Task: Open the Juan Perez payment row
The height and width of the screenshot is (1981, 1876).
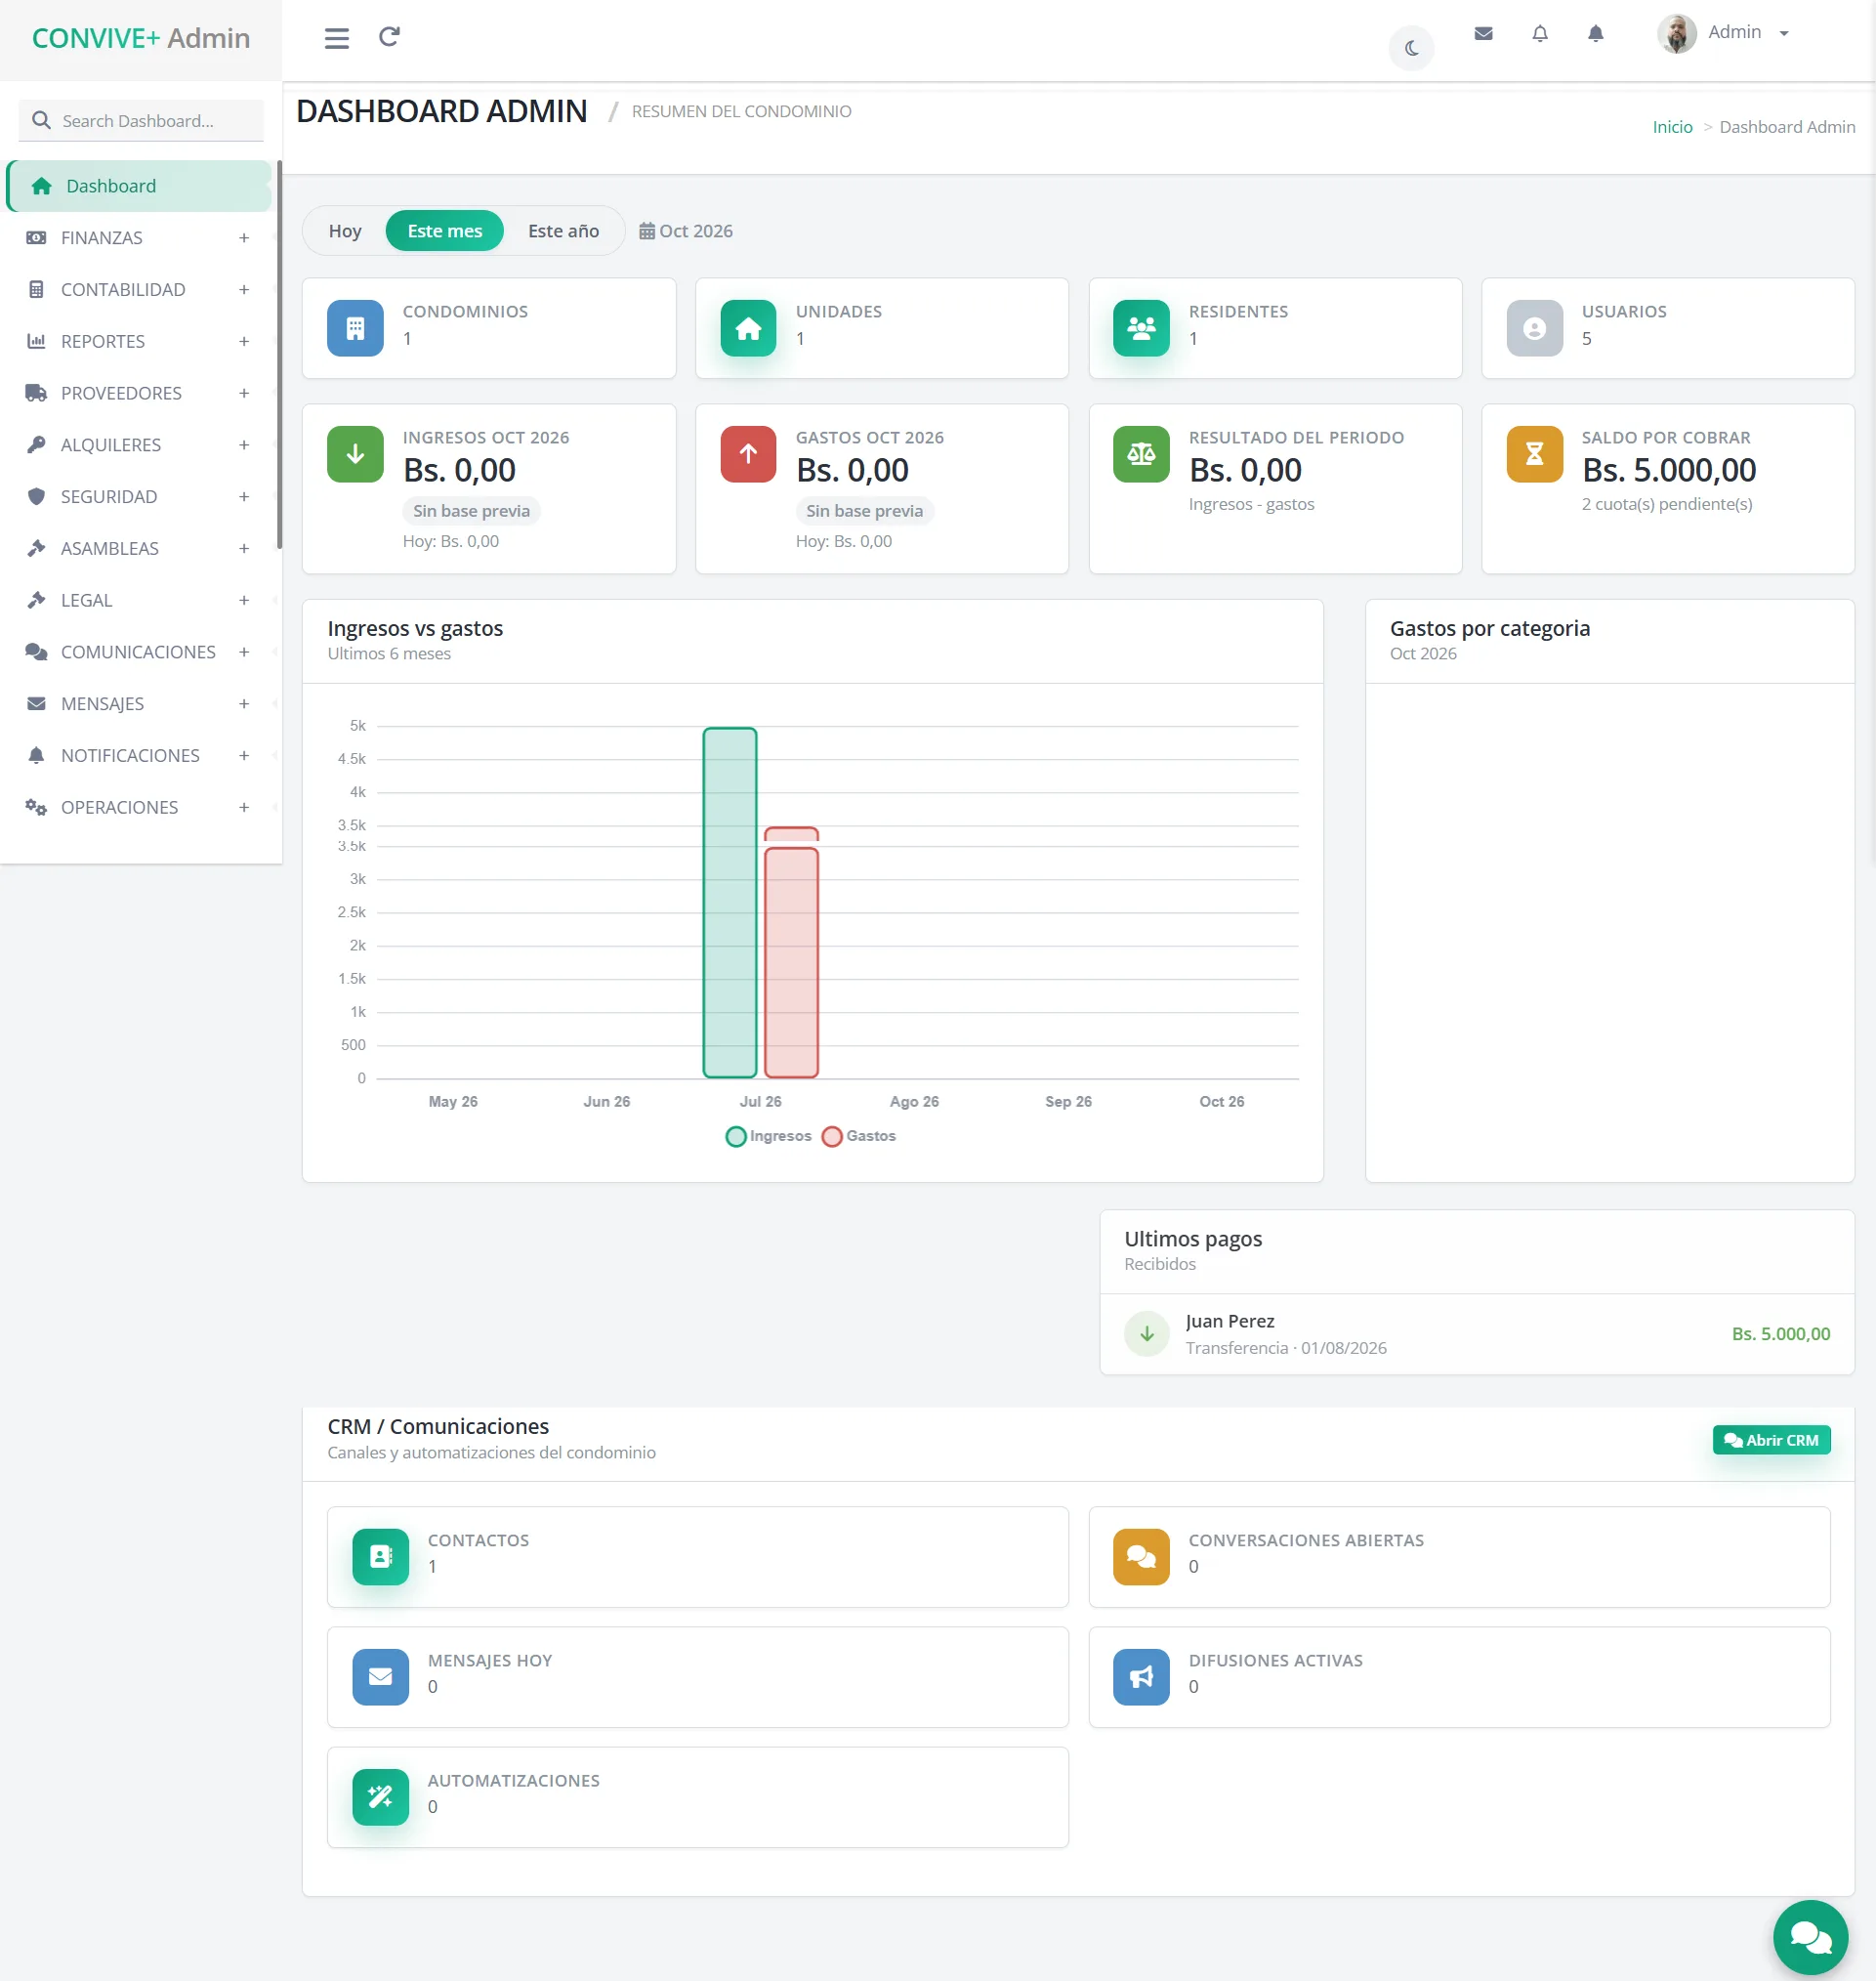Action: [x=1477, y=1334]
